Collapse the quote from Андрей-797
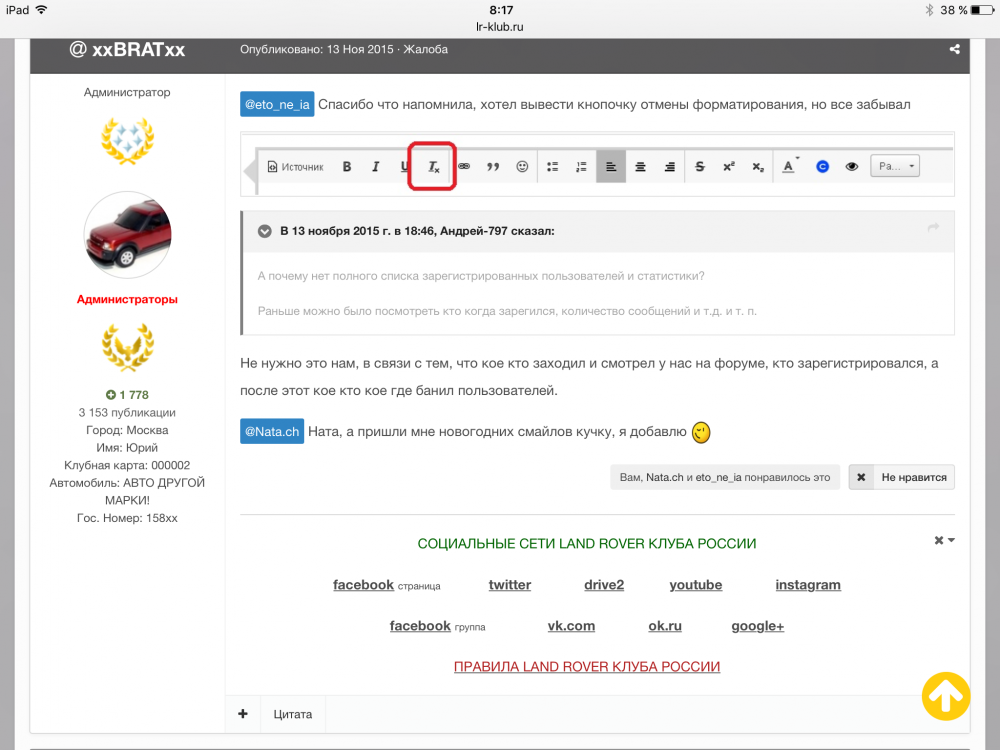This screenshot has height=750, width=1000. [x=265, y=231]
